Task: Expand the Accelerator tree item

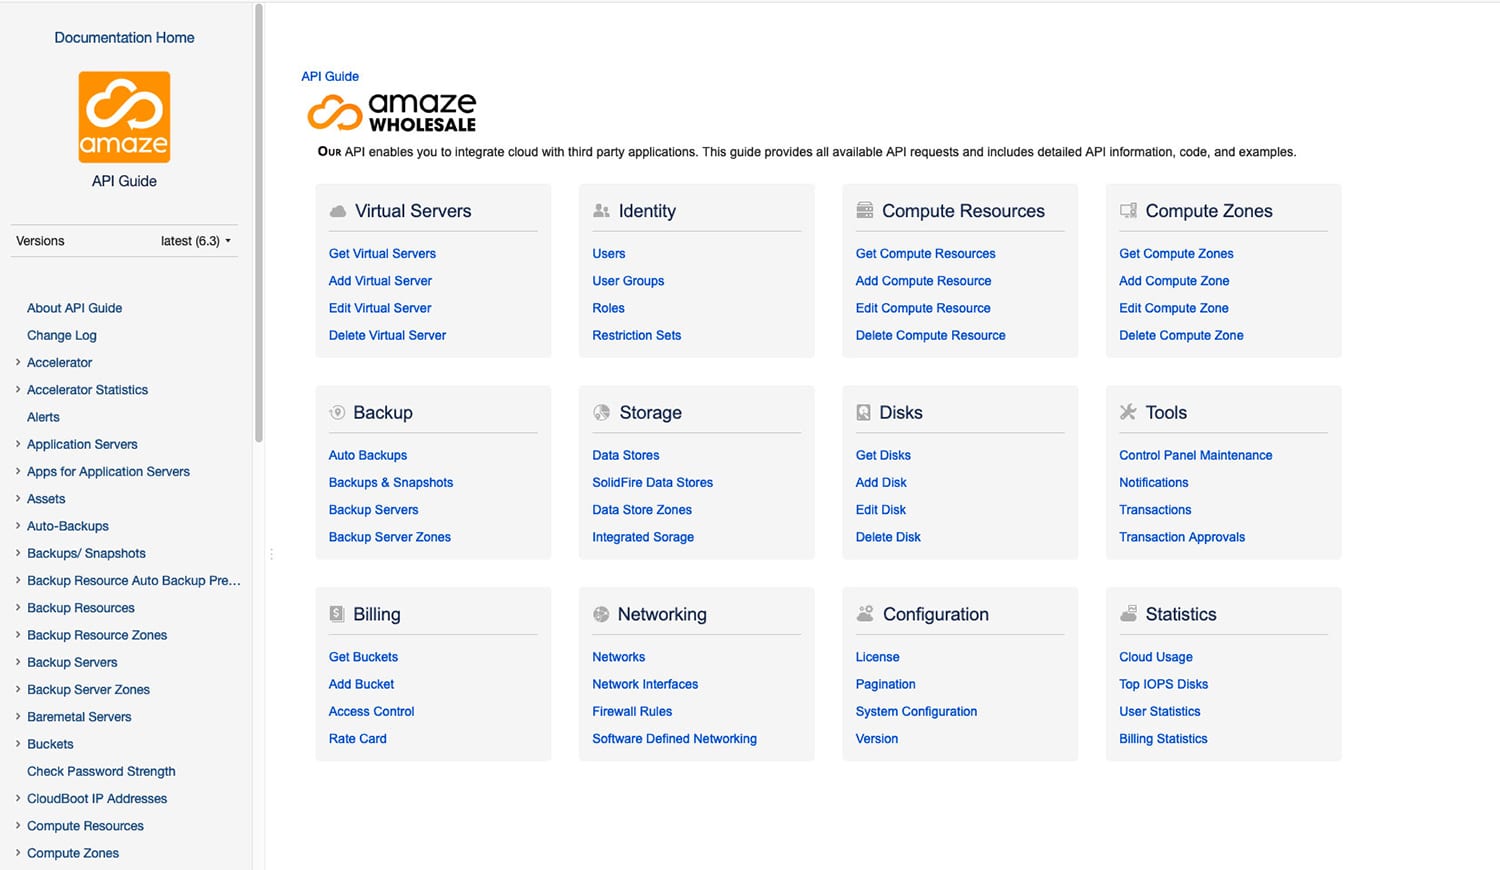Action: tap(18, 362)
